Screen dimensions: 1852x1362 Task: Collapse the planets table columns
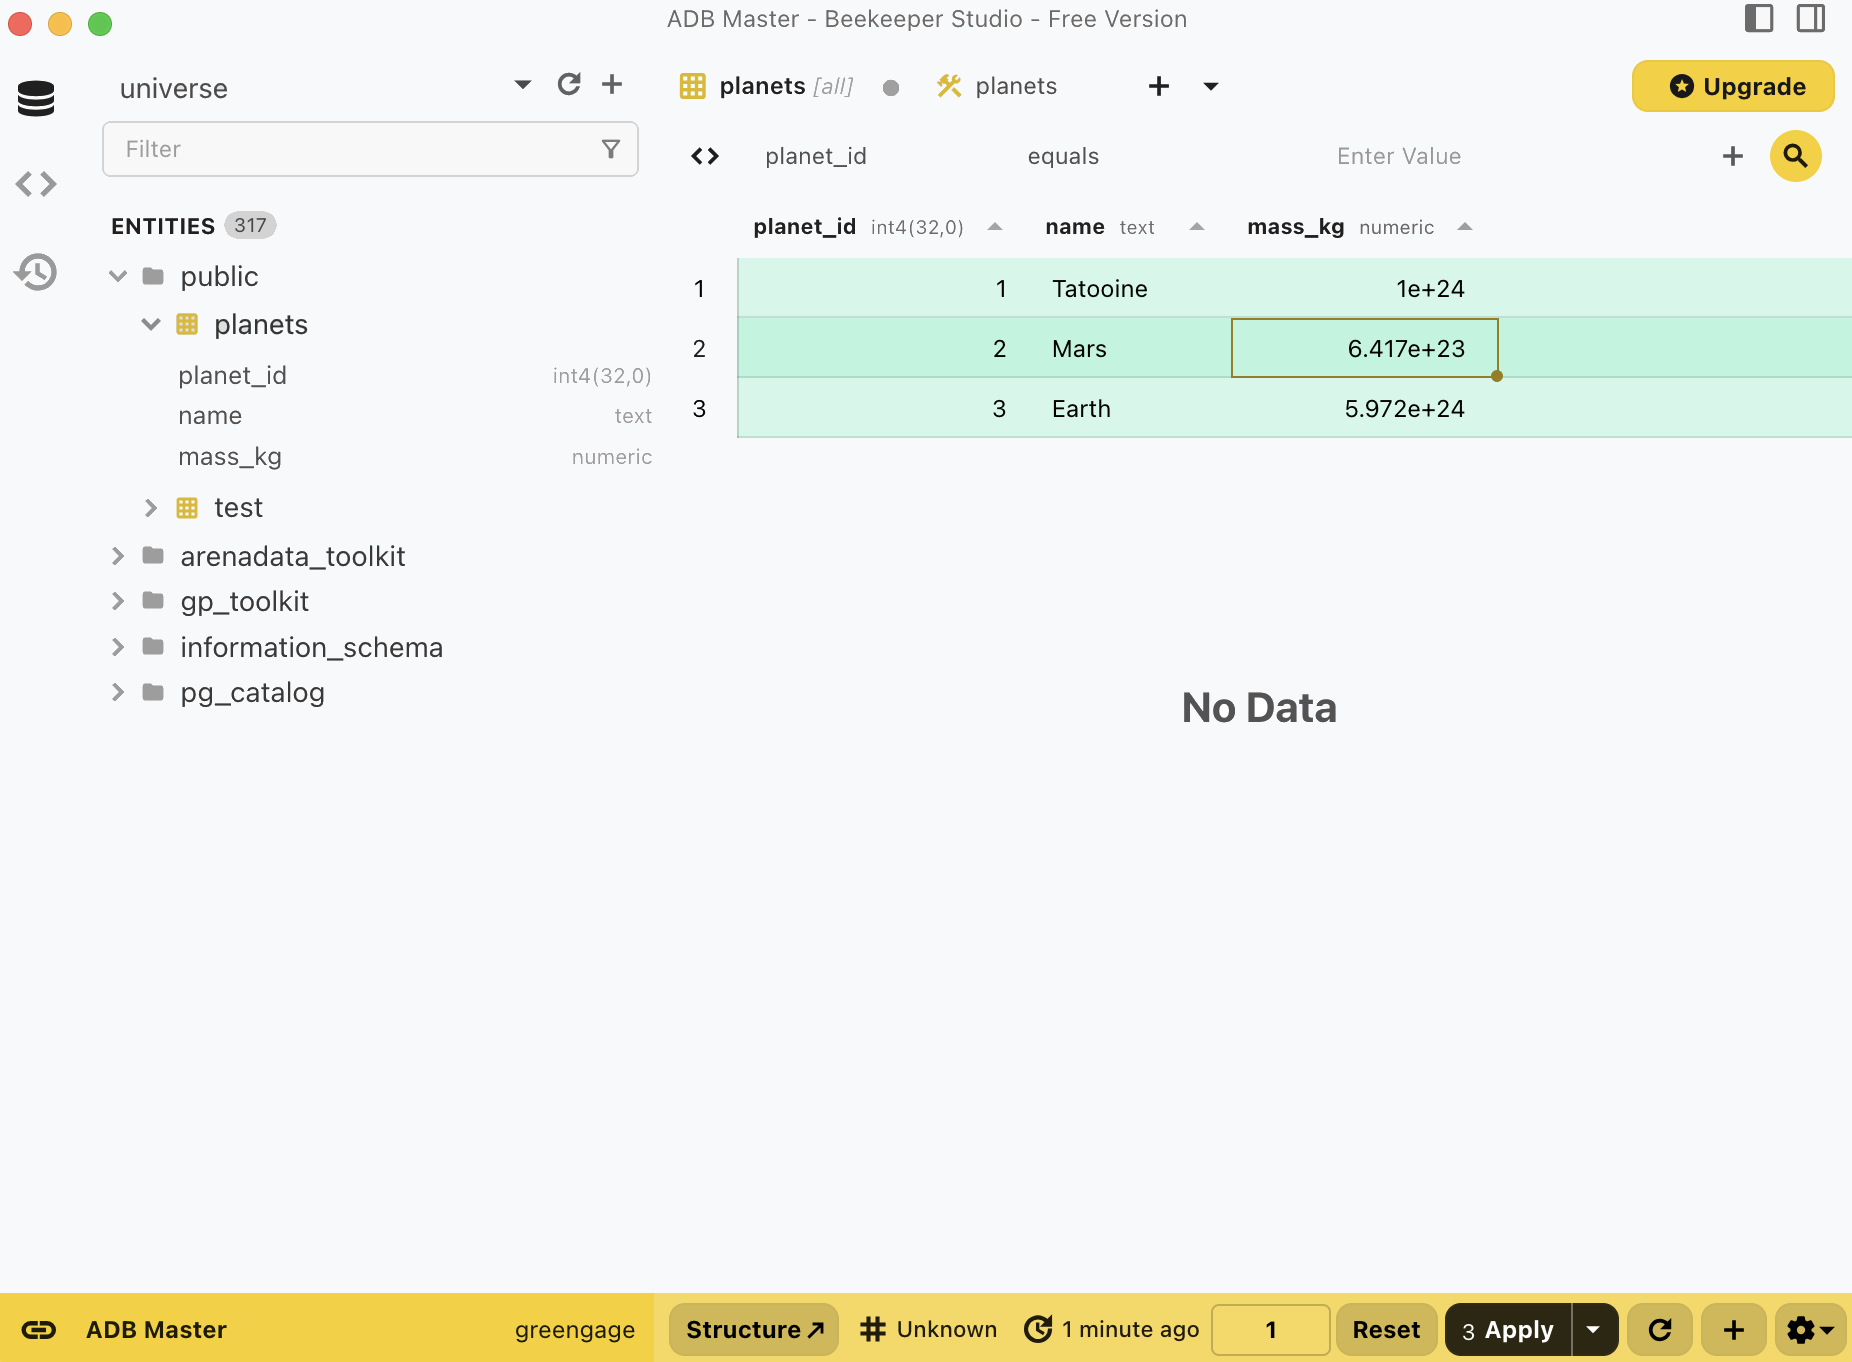(x=151, y=324)
